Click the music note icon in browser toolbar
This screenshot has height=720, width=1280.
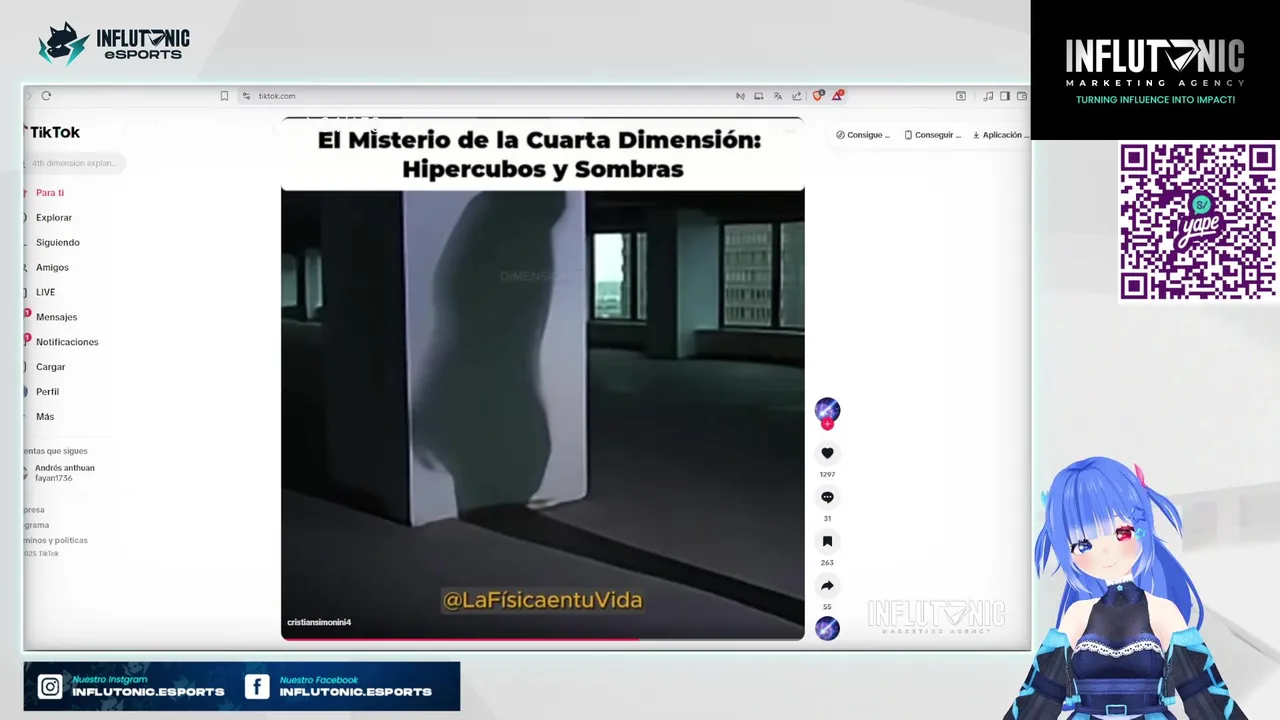(988, 96)
